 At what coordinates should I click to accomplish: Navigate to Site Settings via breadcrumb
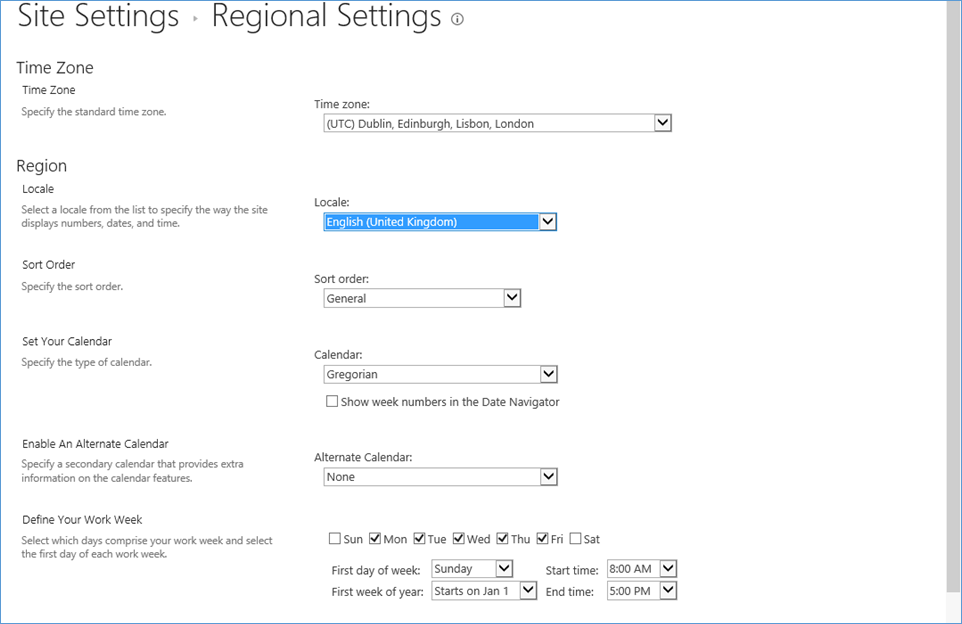pyautogui.click(x=97, y=16)
